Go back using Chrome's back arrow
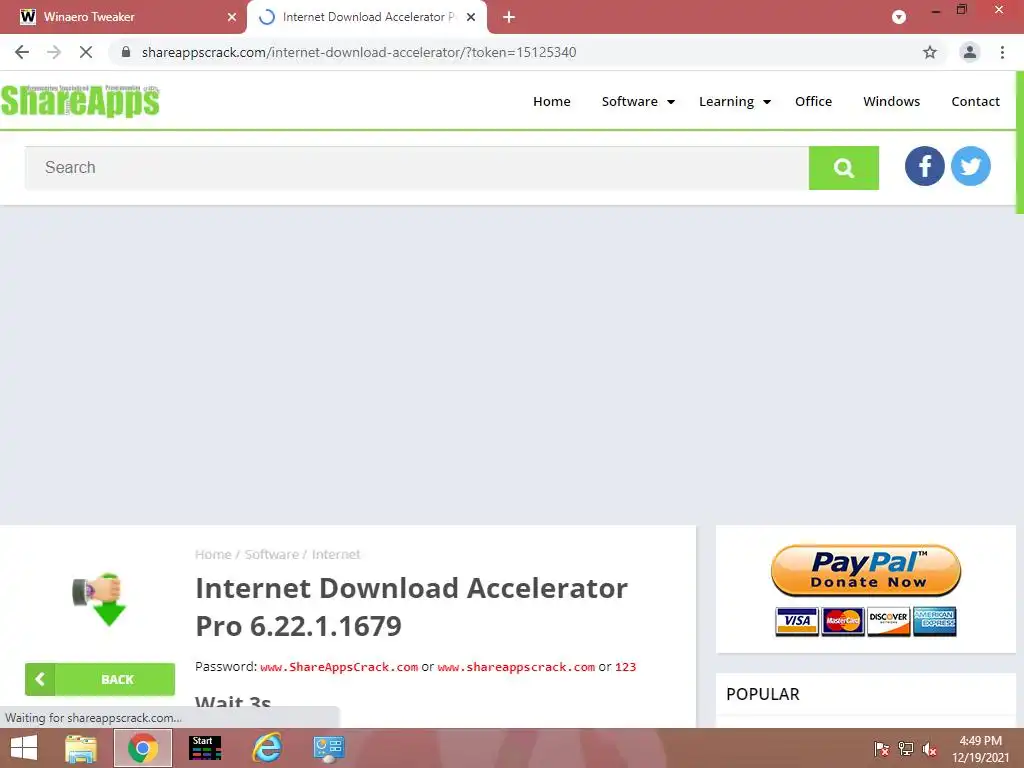This screenshot has width=1024, height=768. (x=22, y=52)
